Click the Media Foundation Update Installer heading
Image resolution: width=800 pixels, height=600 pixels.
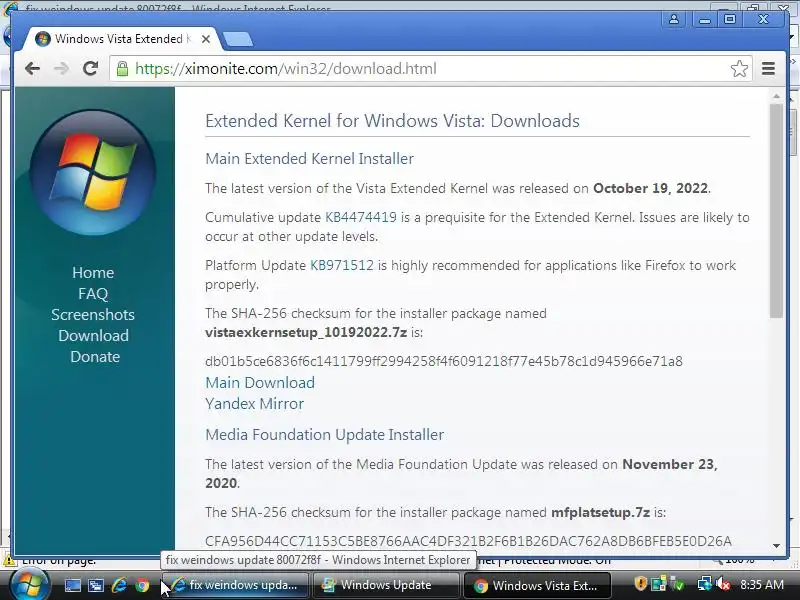coord(324,435)
